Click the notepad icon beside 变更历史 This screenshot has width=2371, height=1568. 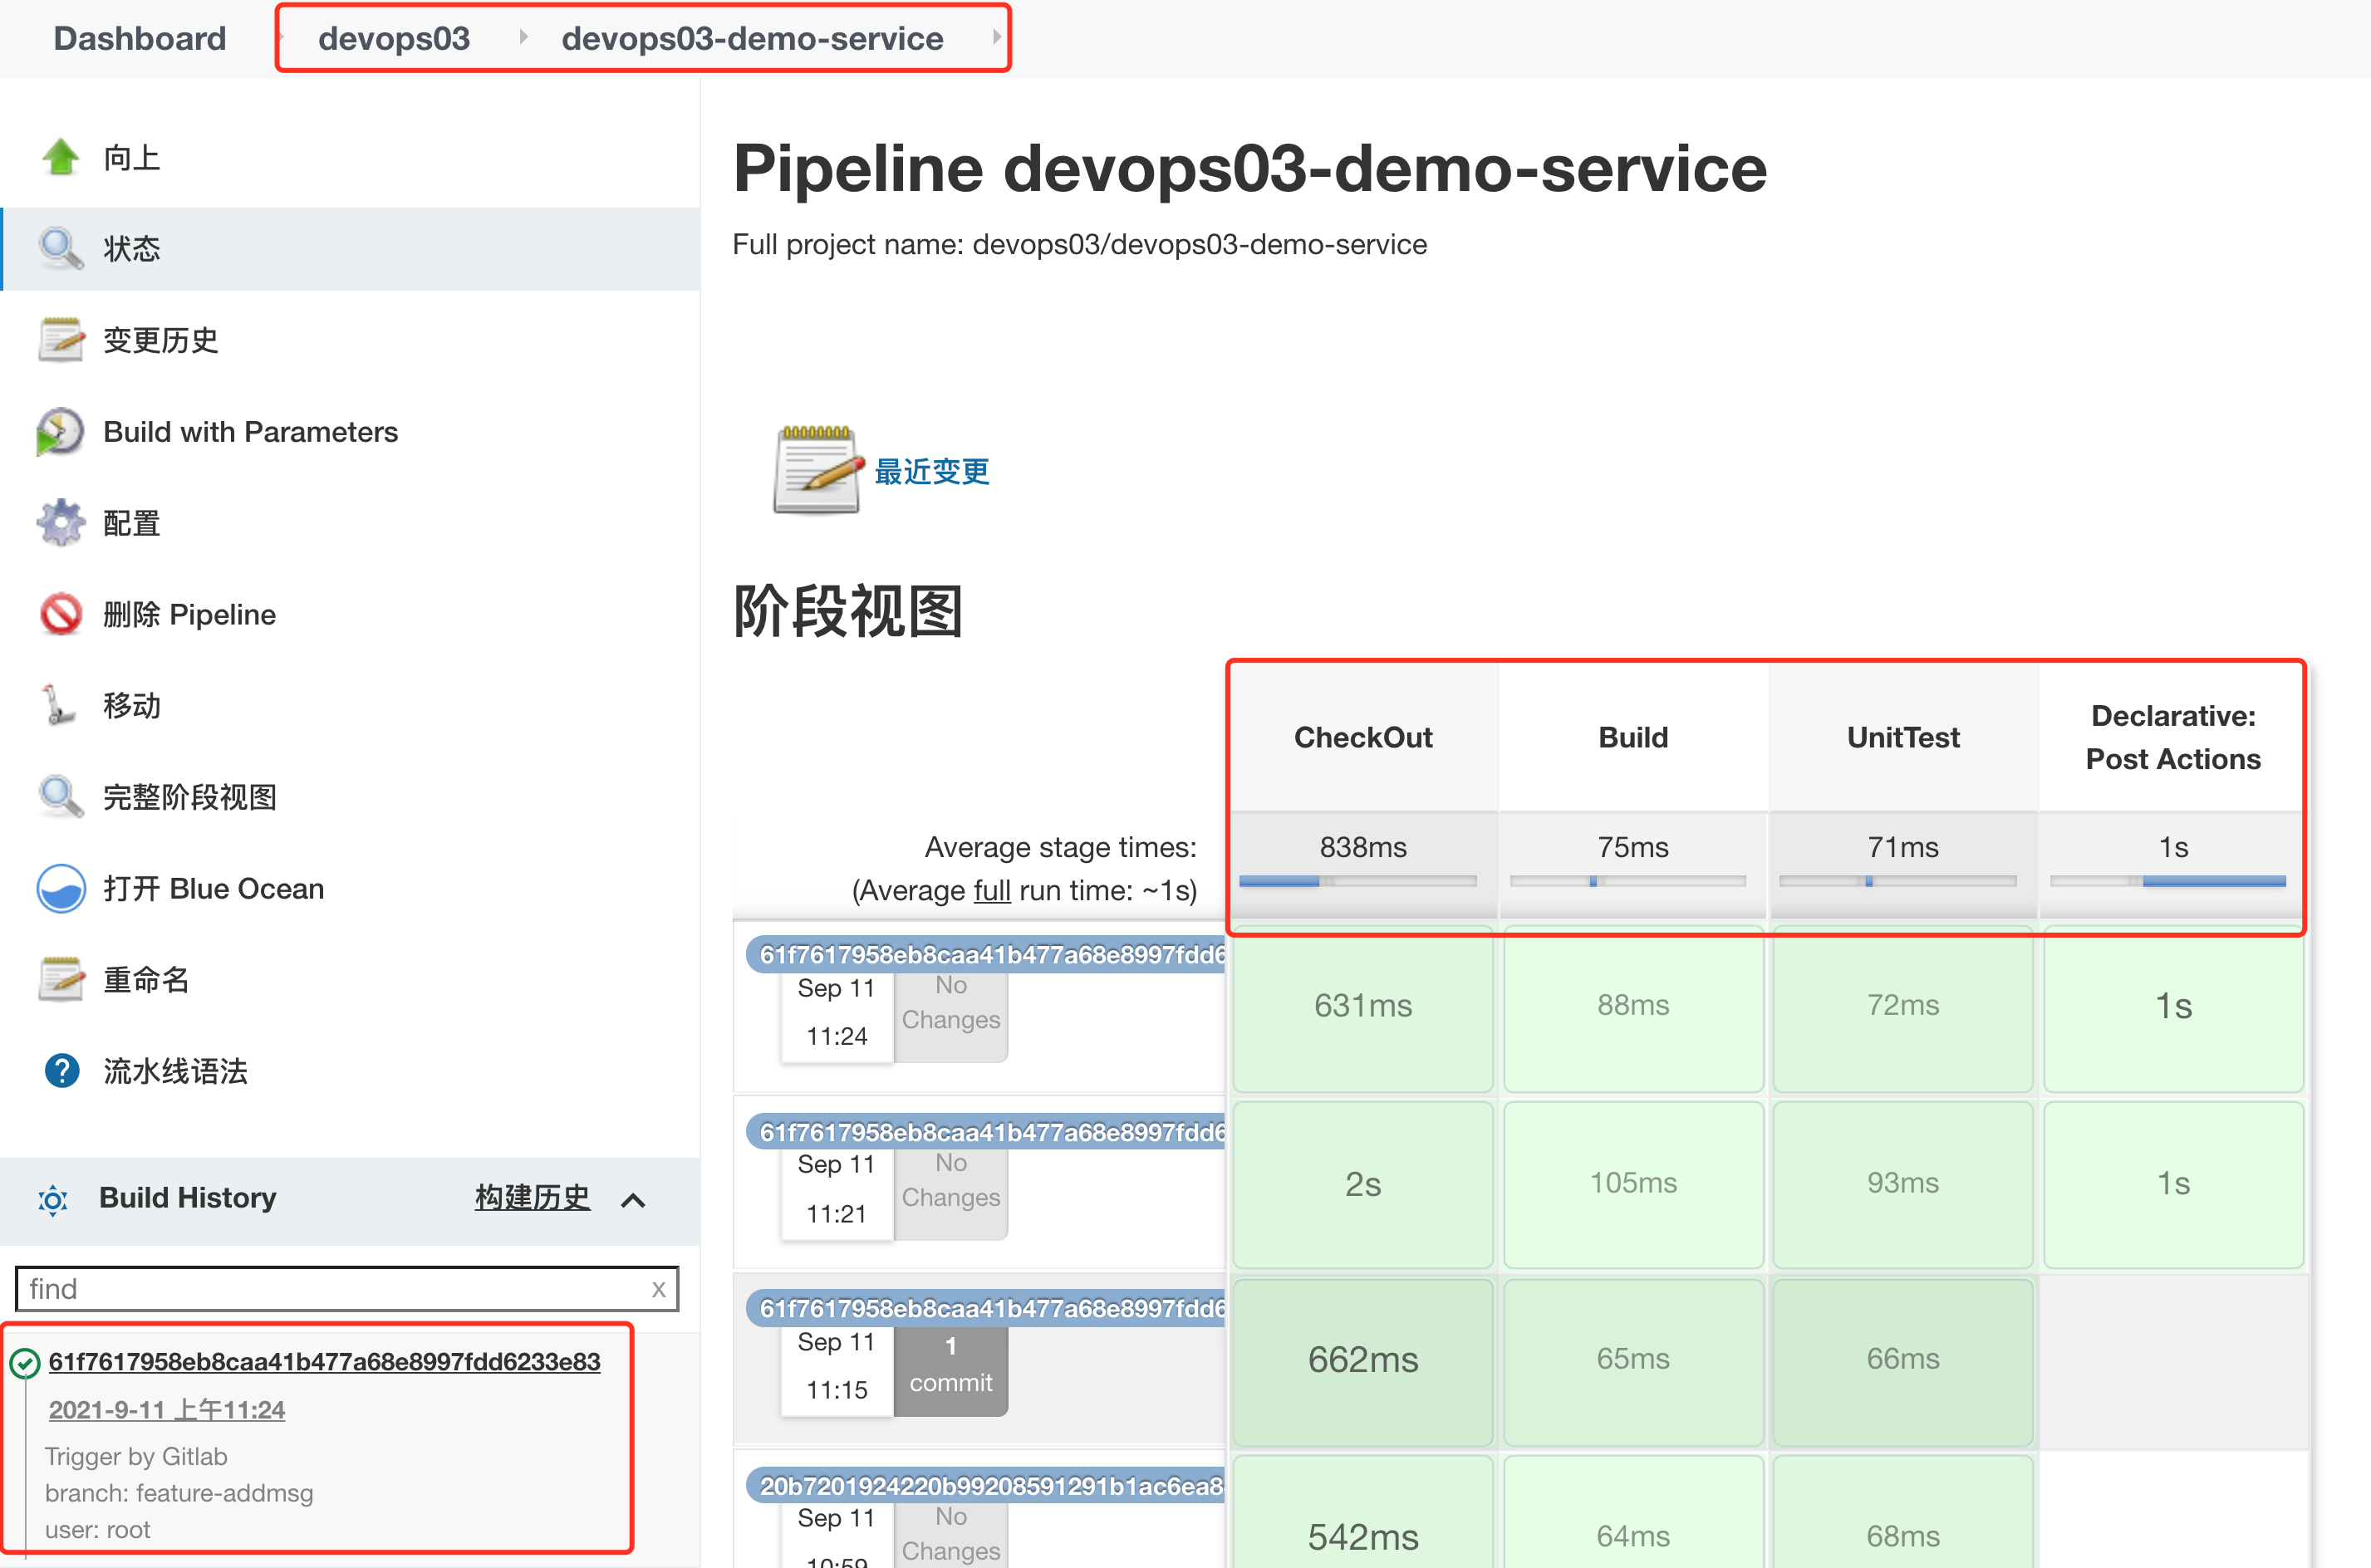(x=61, y=340)
